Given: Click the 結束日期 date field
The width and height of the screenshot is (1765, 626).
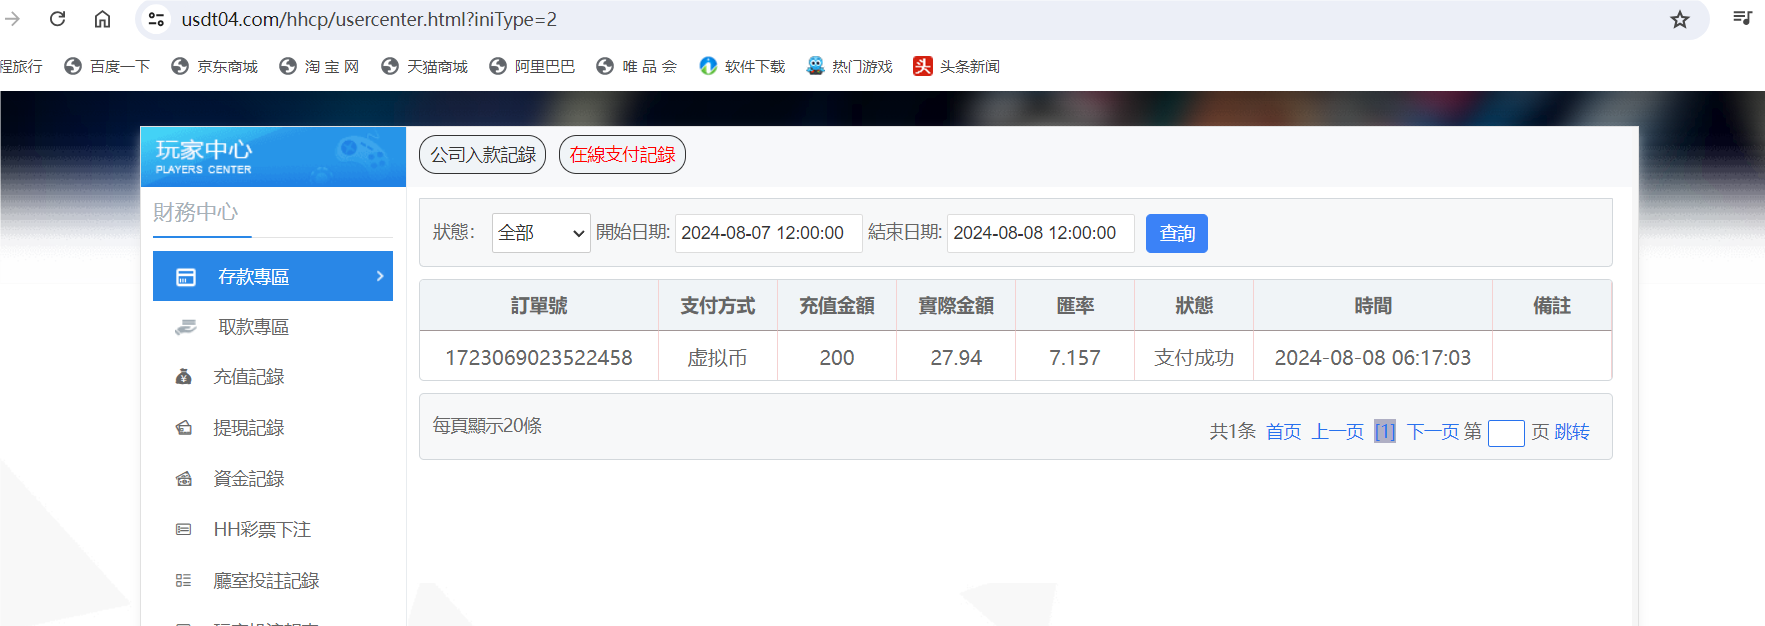Looking at the screenshot, I should tap(1040, 233).
